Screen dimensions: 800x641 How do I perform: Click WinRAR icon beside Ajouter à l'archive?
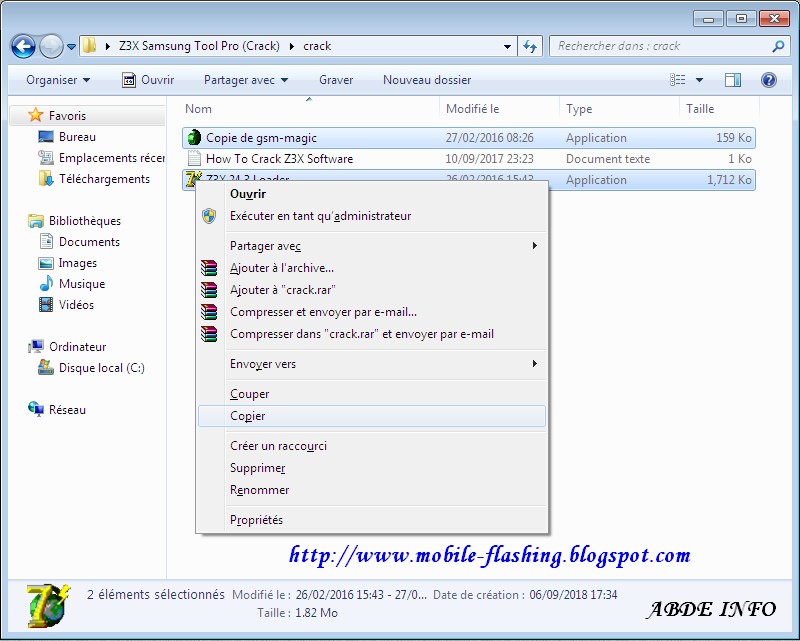click(x=209, y=268)
